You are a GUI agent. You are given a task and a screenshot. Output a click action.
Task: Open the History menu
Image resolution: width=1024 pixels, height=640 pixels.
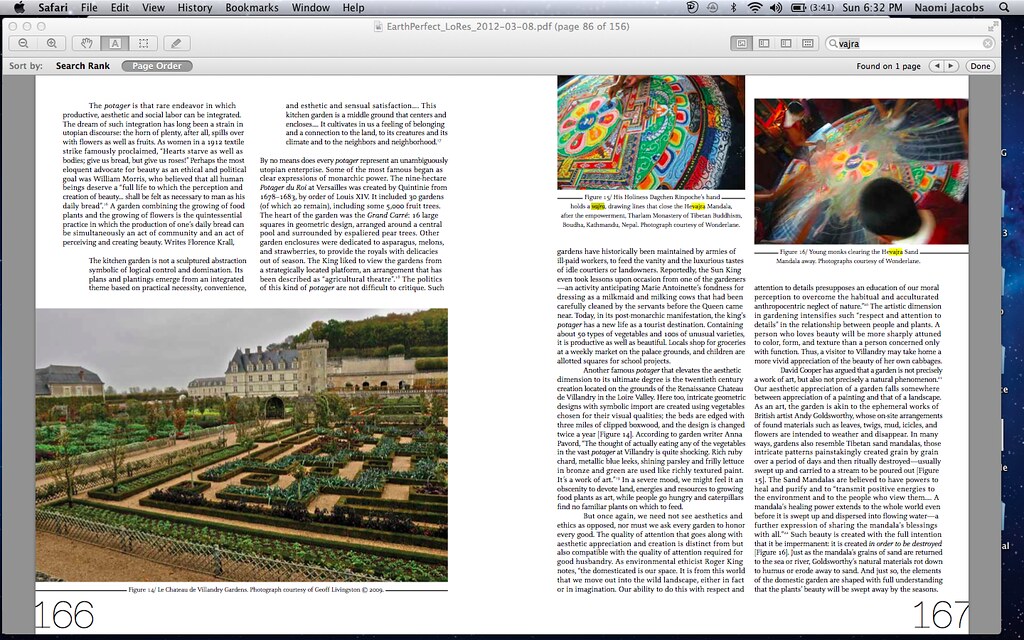click(x=195, y=8)
